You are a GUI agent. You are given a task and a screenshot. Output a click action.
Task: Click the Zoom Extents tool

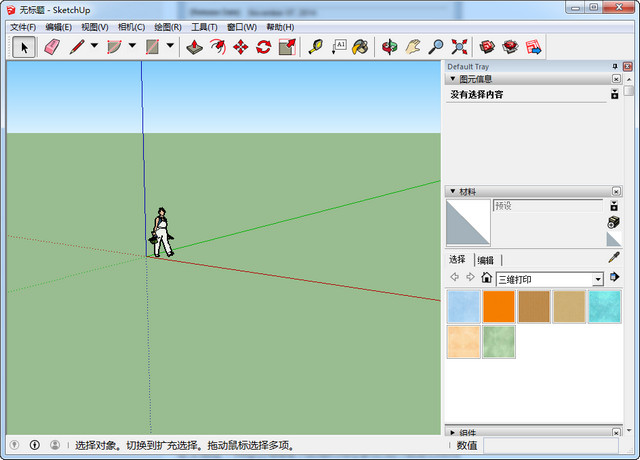pos(459,47)
